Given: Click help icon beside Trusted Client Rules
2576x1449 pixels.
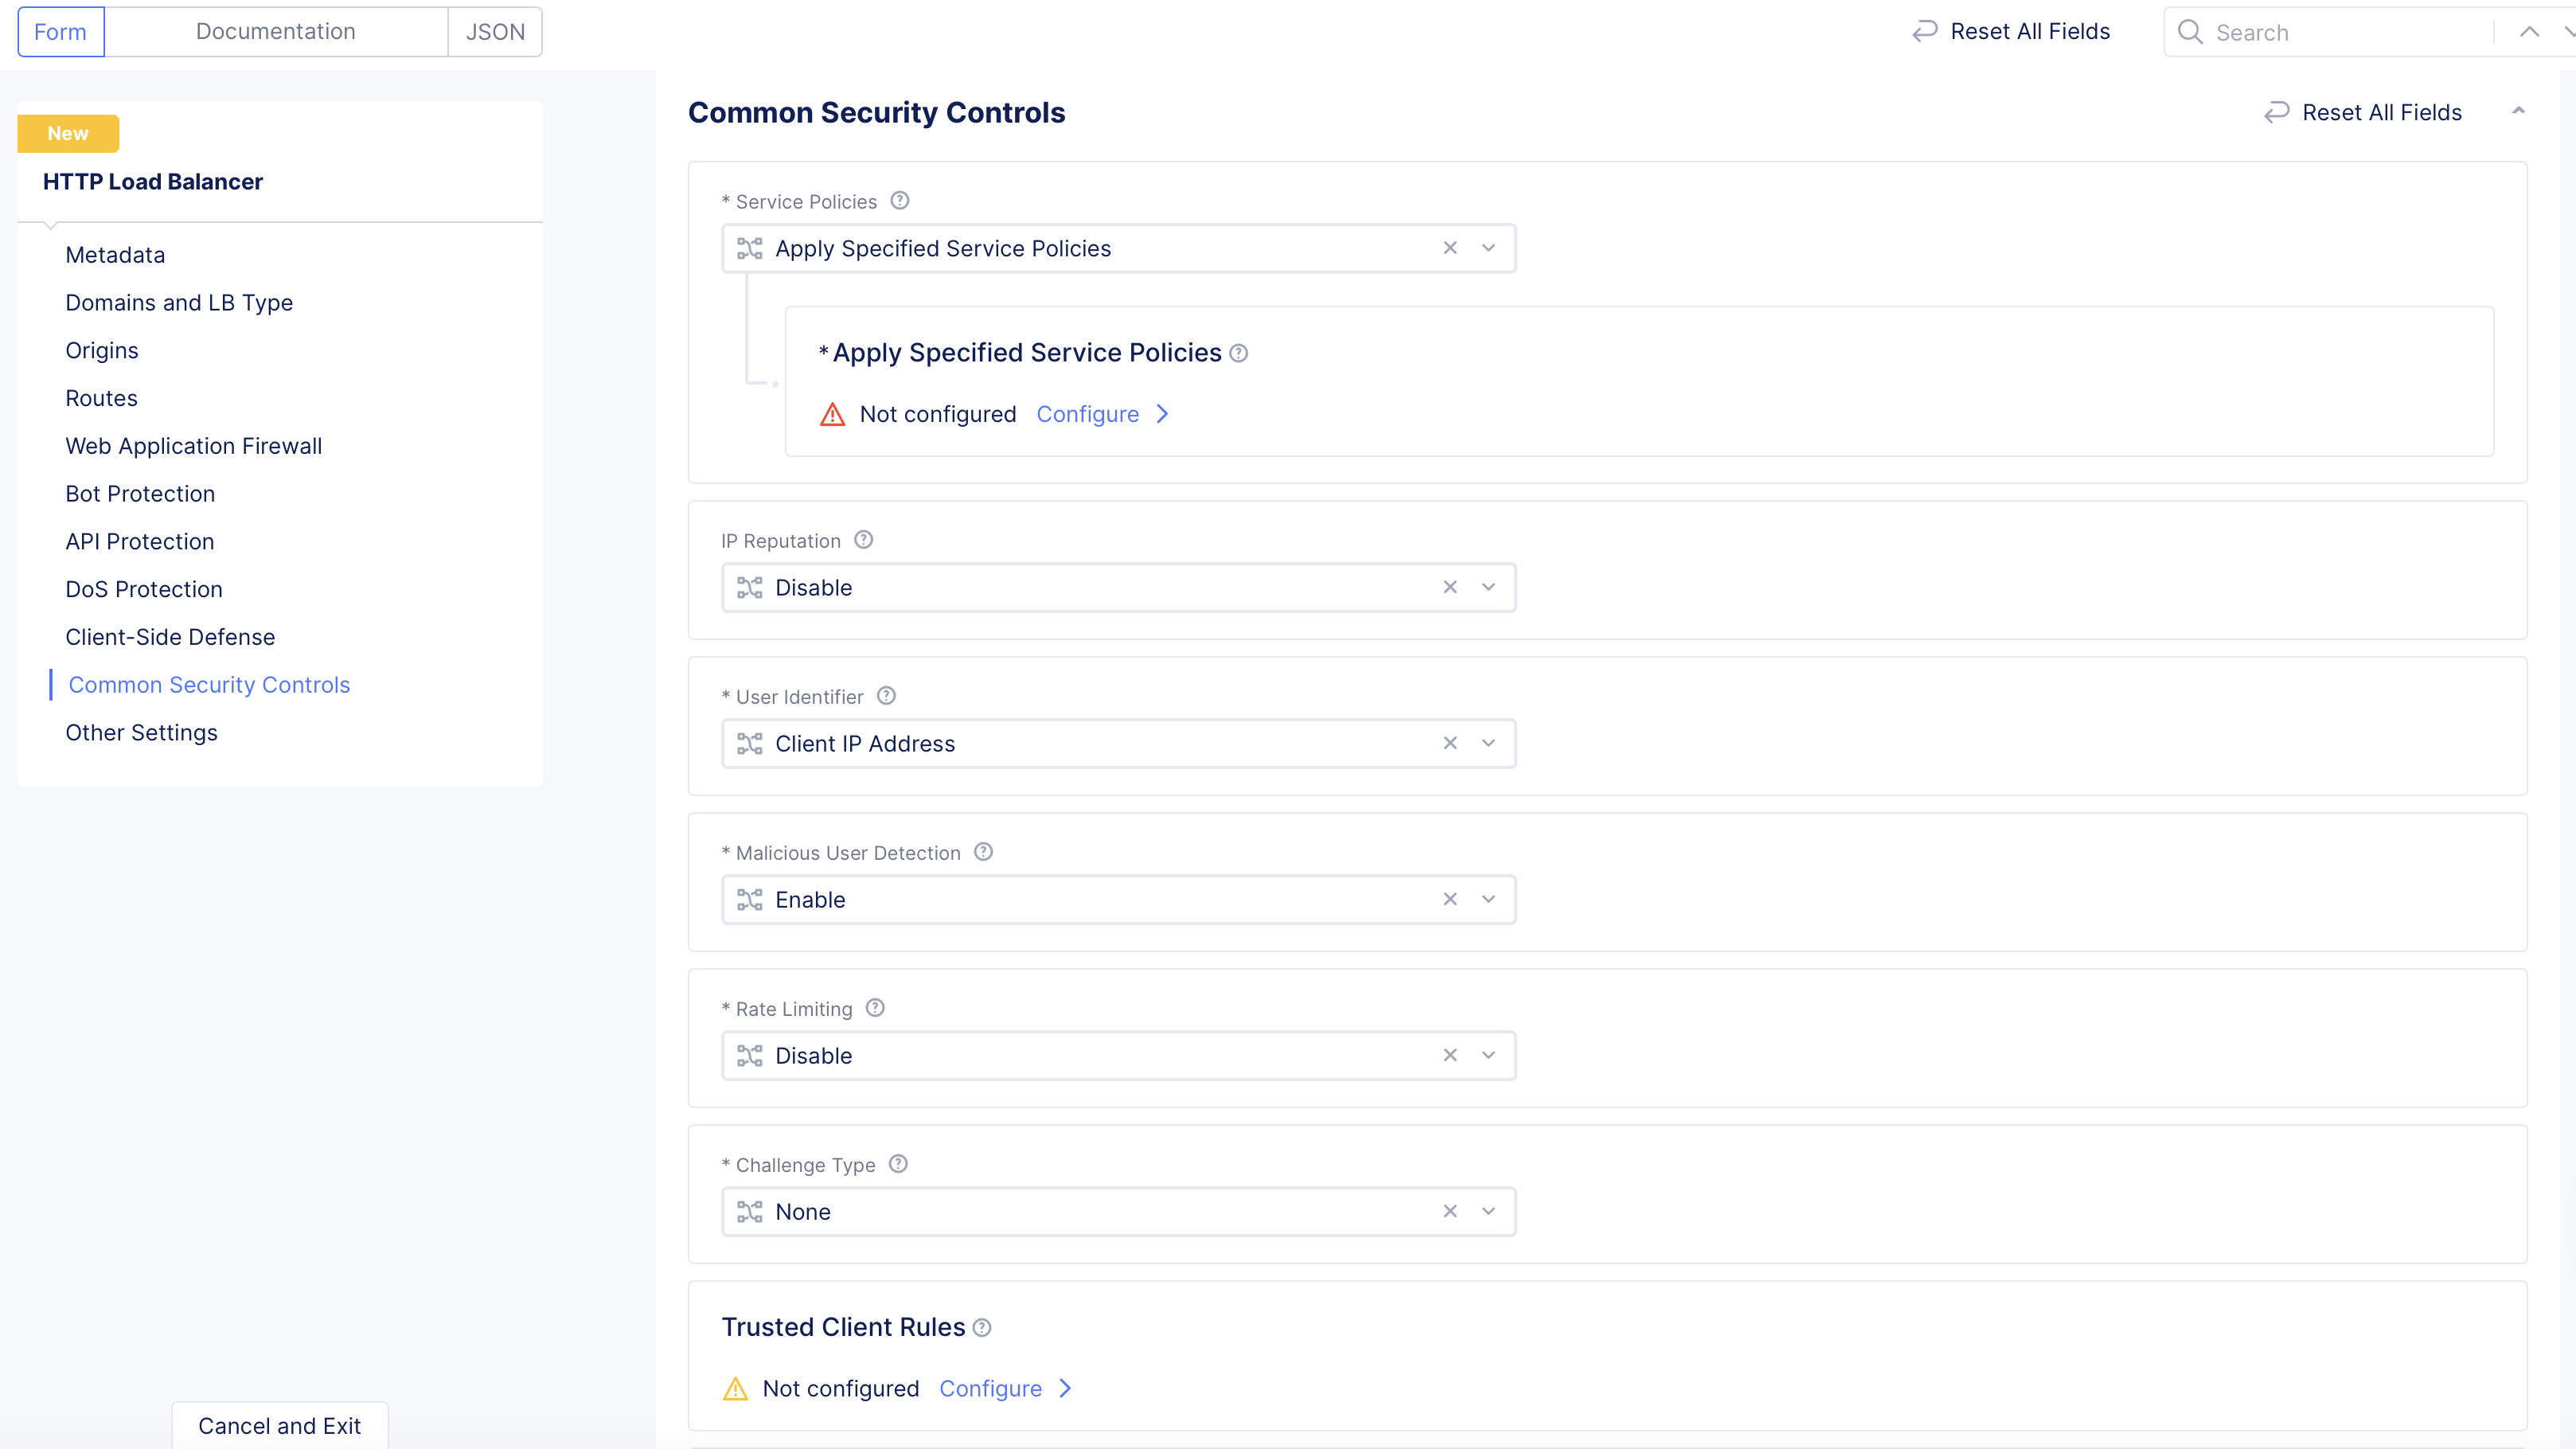Looking at the screenshot, I should coord(982,1328).
